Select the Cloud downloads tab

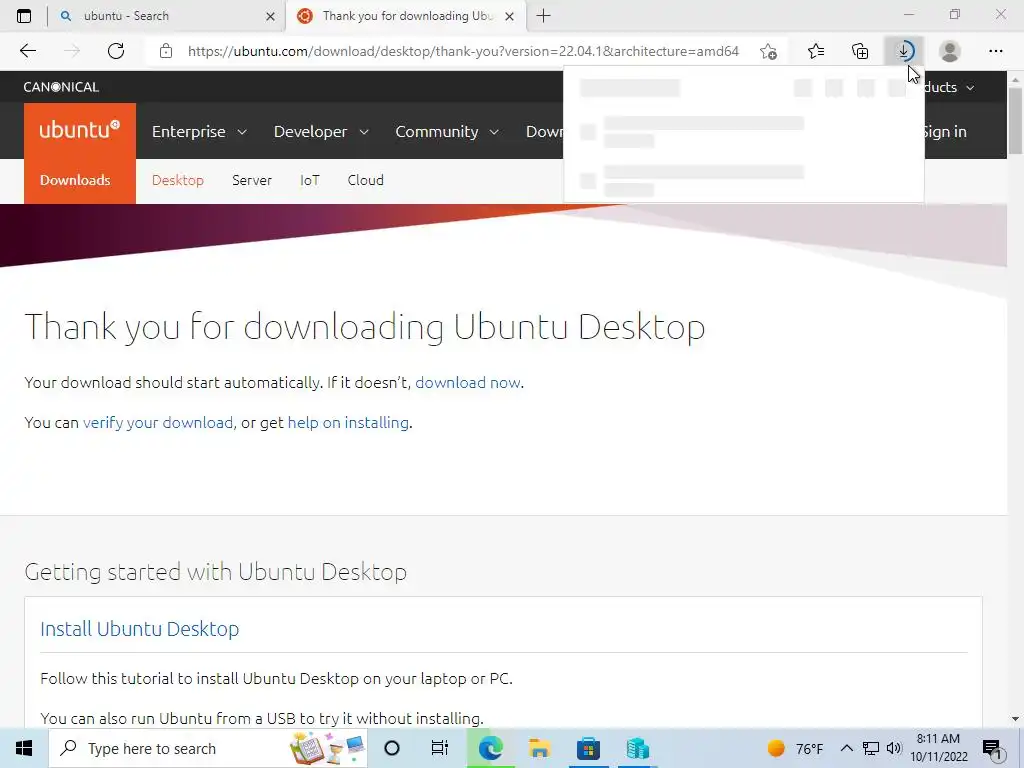[x=365, y=180]
